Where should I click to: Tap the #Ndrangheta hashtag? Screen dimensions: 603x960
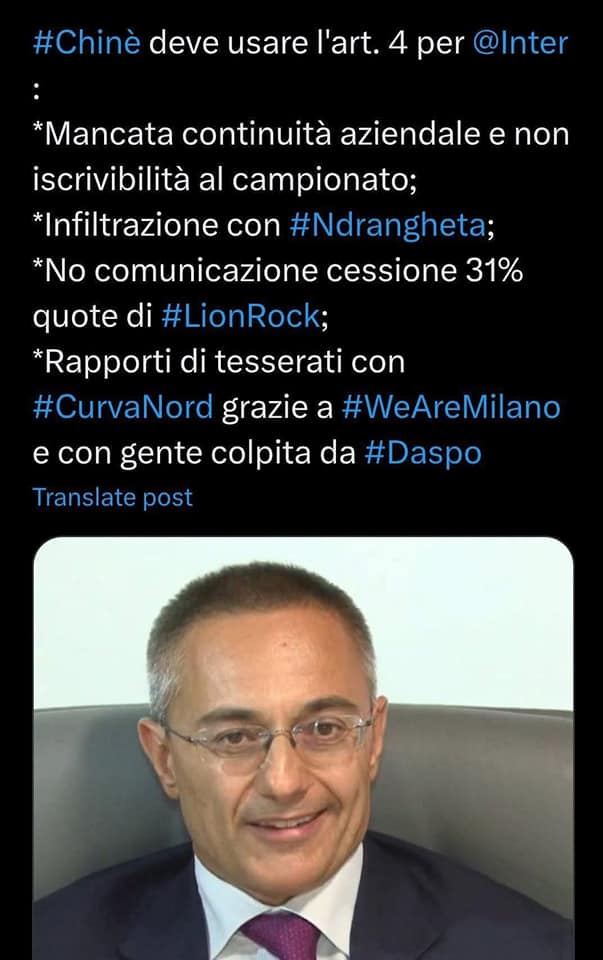pyautogui.click(x=388, y=225)
